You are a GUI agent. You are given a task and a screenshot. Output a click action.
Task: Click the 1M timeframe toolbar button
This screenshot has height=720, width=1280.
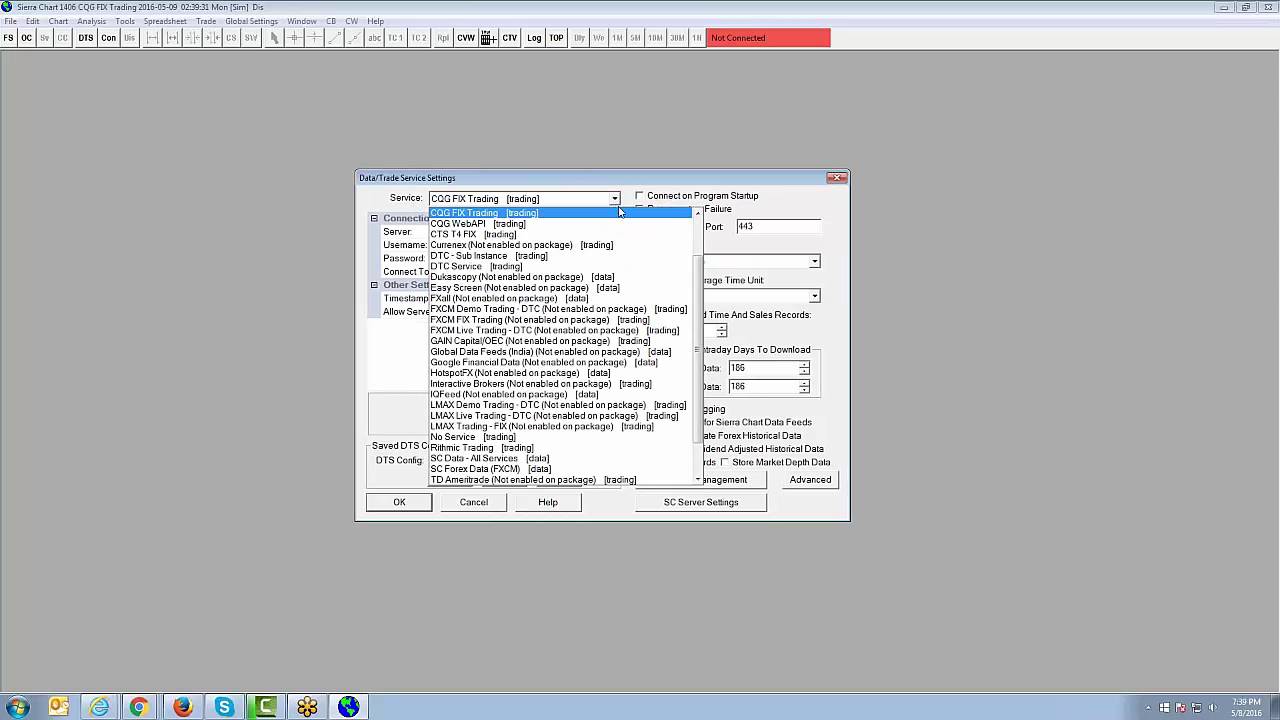point(618,38)
